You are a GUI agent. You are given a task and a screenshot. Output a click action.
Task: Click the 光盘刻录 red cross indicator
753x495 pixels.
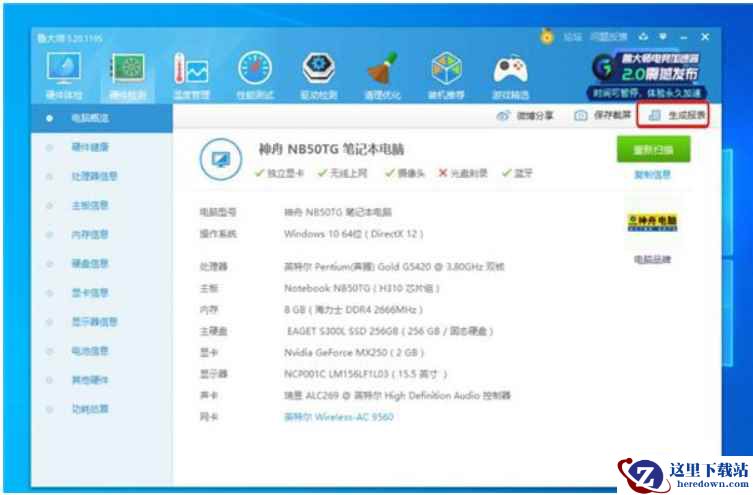click(463, 173)
